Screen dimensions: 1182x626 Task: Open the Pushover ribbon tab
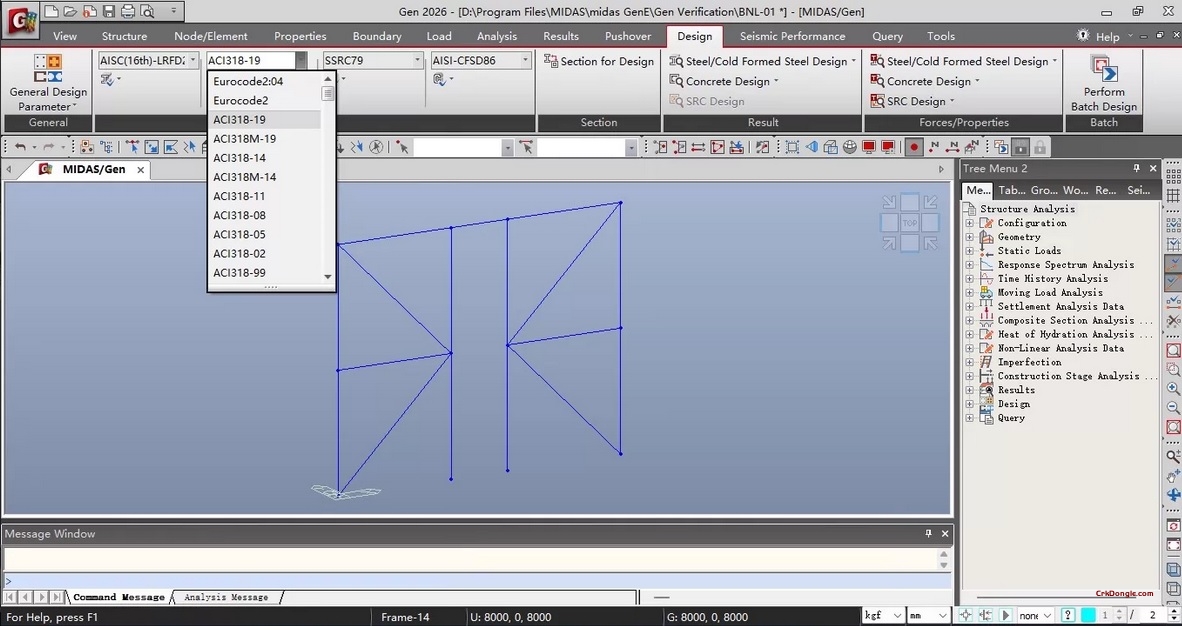628,36
